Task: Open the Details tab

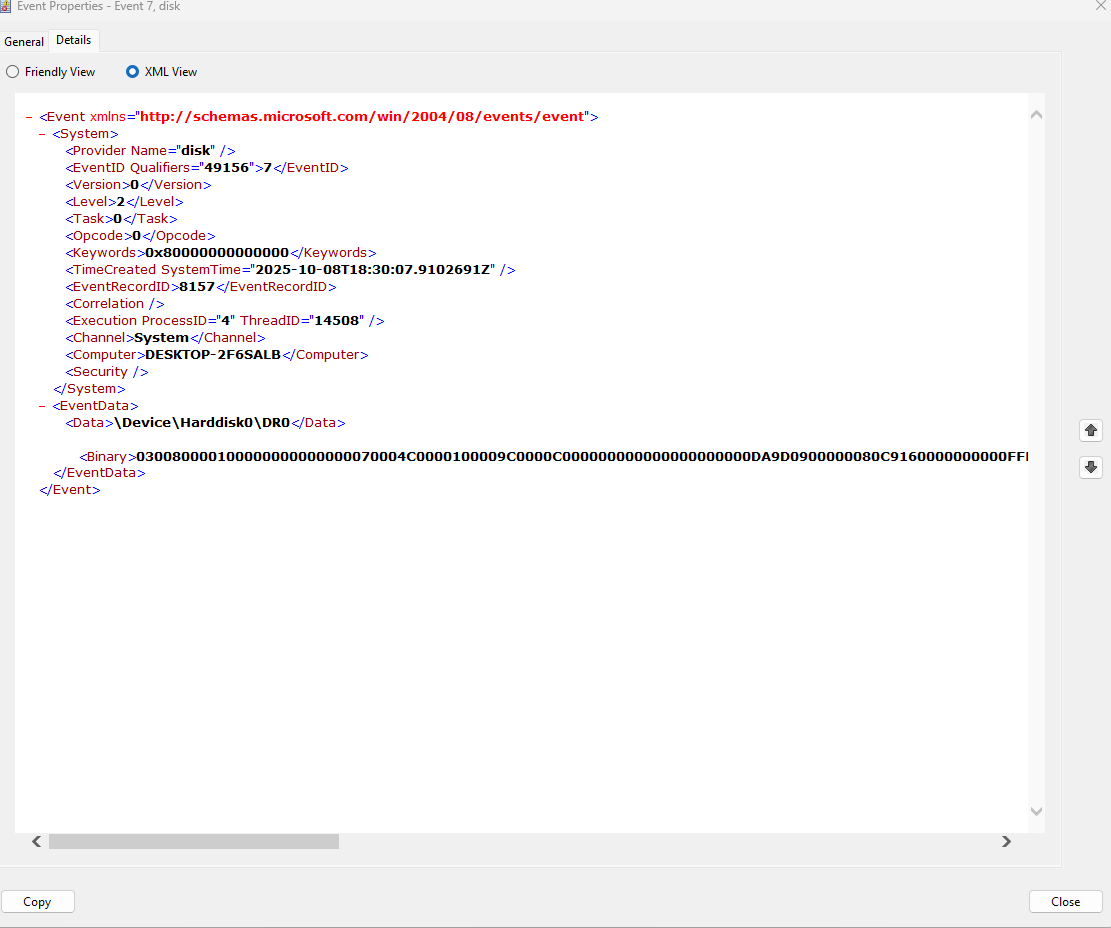Action: click(73, 40)
